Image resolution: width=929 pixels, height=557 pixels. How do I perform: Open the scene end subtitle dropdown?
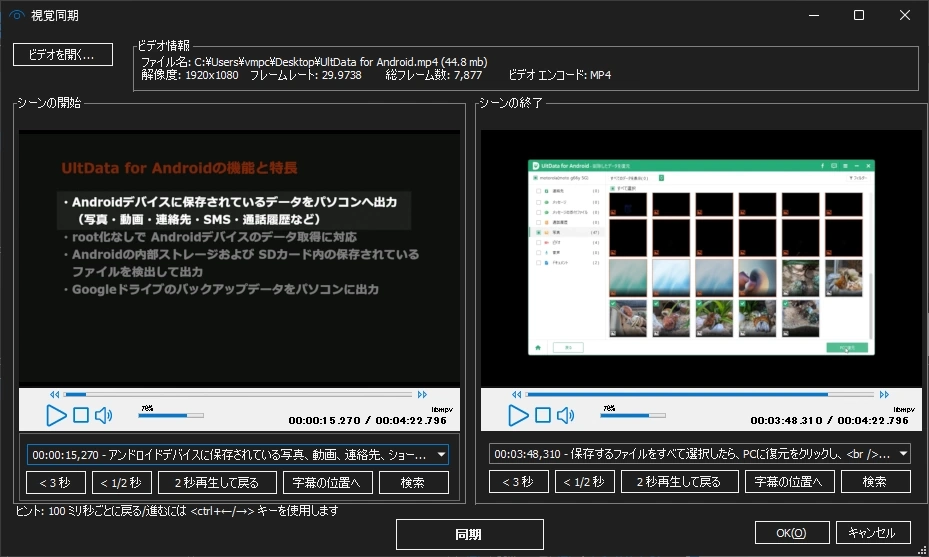click(x=904, y=454)
